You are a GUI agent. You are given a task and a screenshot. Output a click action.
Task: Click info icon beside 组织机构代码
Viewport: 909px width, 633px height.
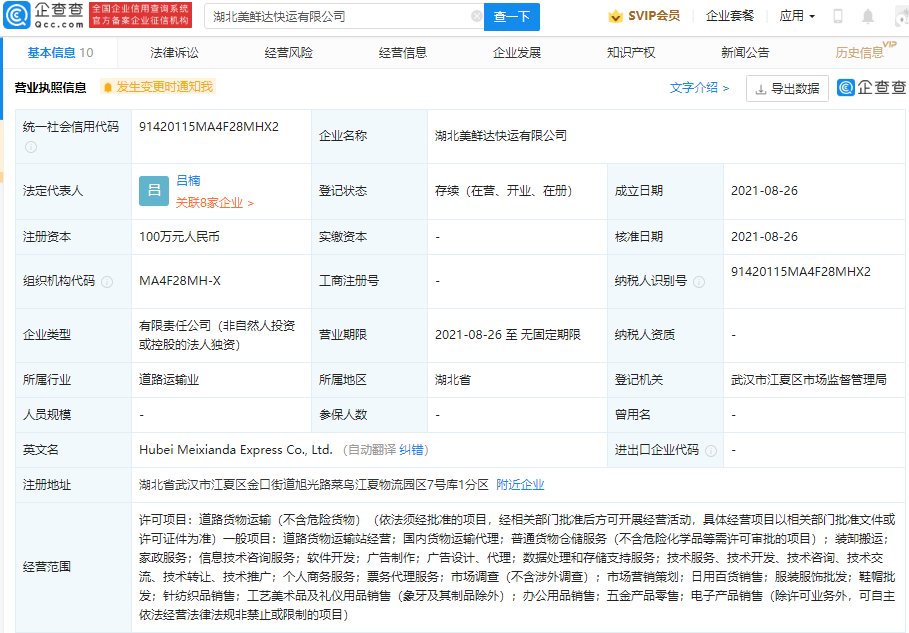tap(107, 282)
